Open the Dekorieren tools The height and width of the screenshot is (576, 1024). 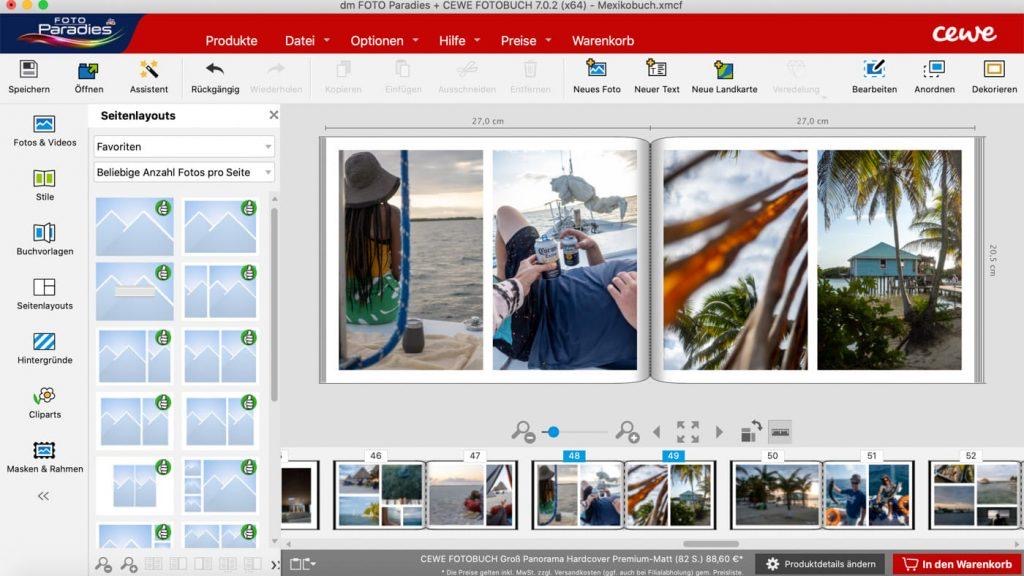coord(994,76)
